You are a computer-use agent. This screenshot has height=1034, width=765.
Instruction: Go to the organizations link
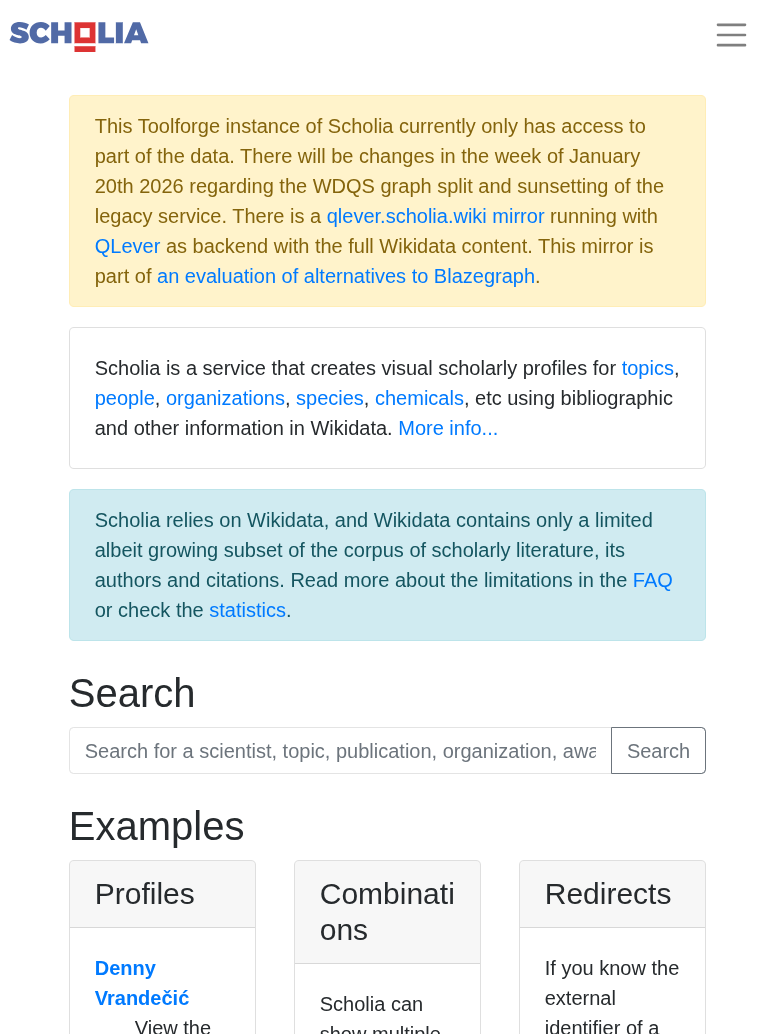[x=225, y=398]
